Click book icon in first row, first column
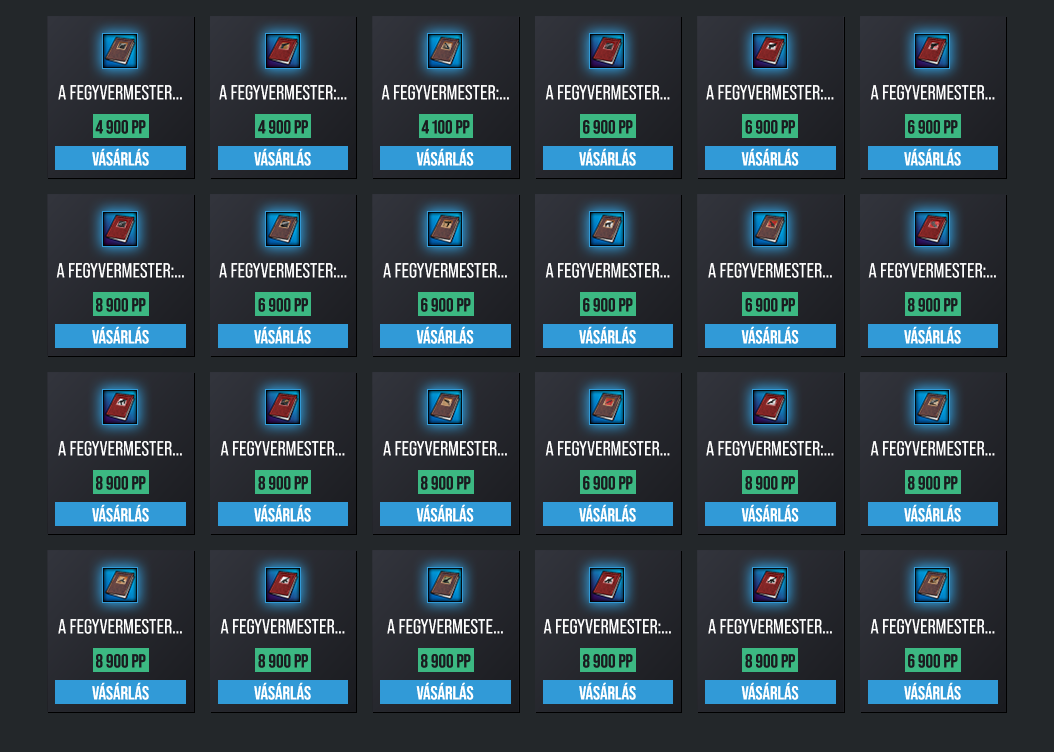This screenshot has width=1054, height=752. 120,51
